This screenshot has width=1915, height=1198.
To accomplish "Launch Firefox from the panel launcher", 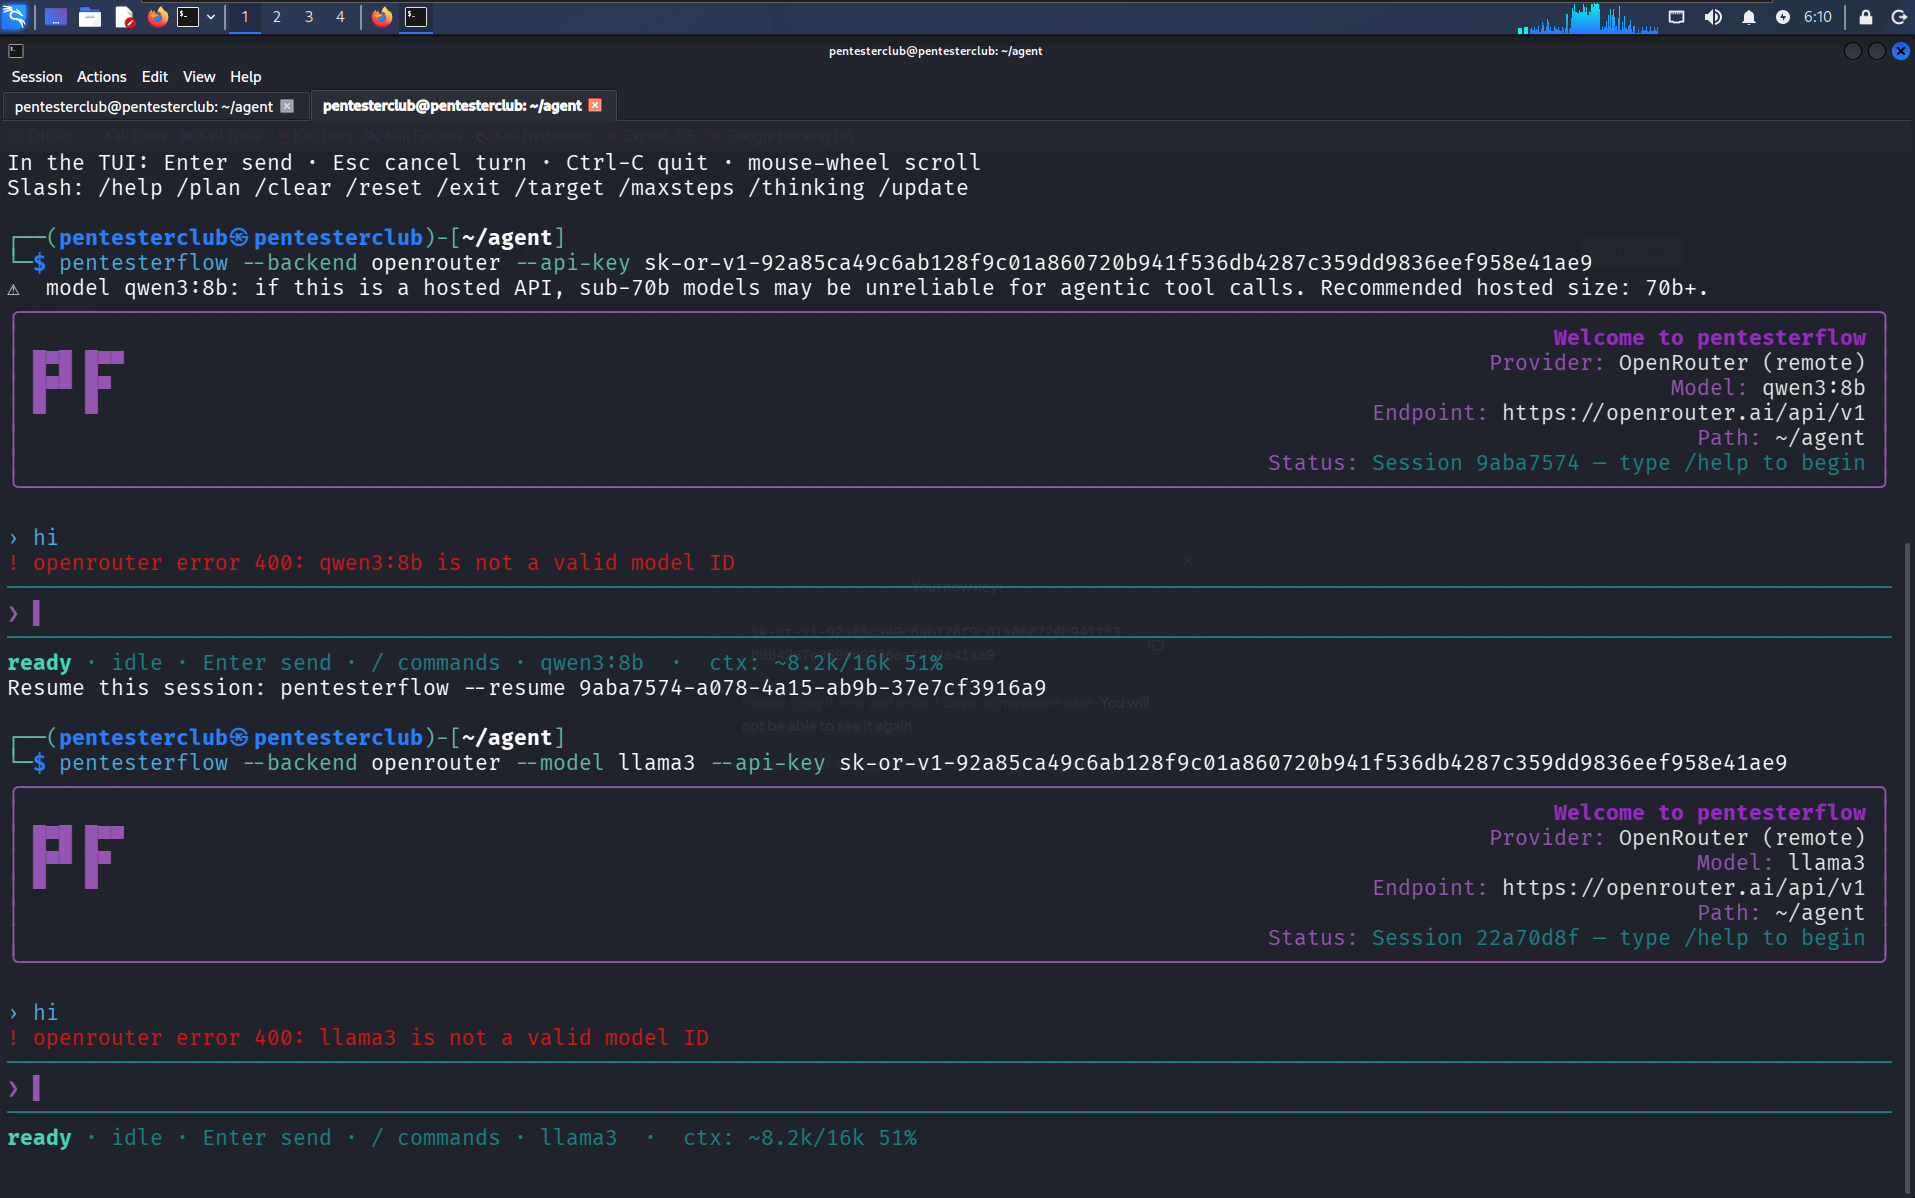I will coord(158,17).
